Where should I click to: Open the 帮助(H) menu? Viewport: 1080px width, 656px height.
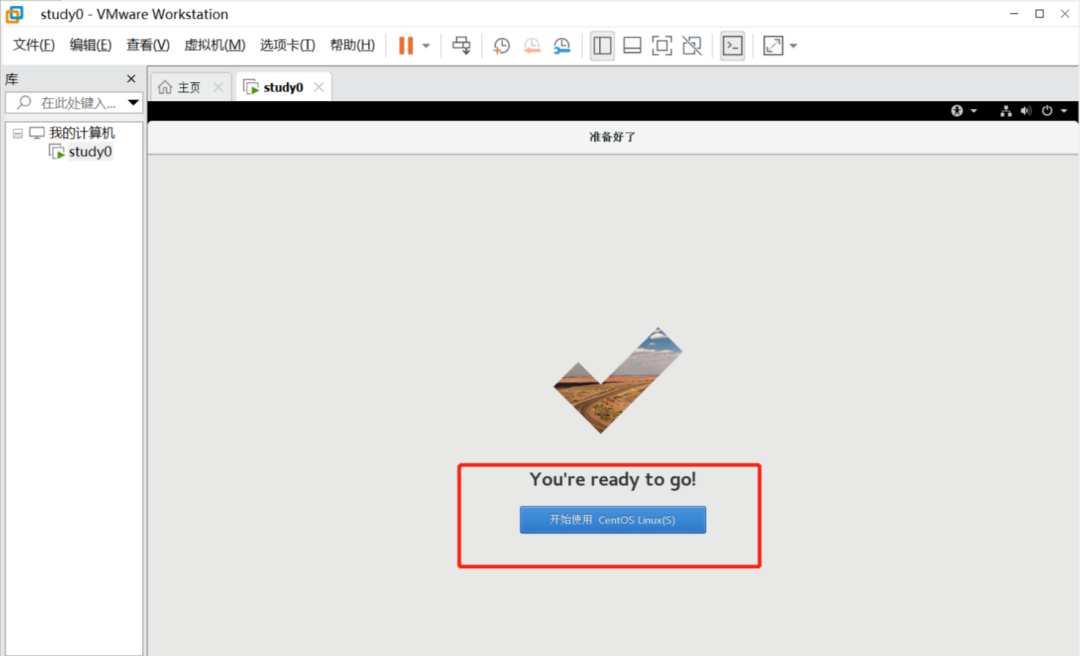pyautogui.click(x=352, y=45)
